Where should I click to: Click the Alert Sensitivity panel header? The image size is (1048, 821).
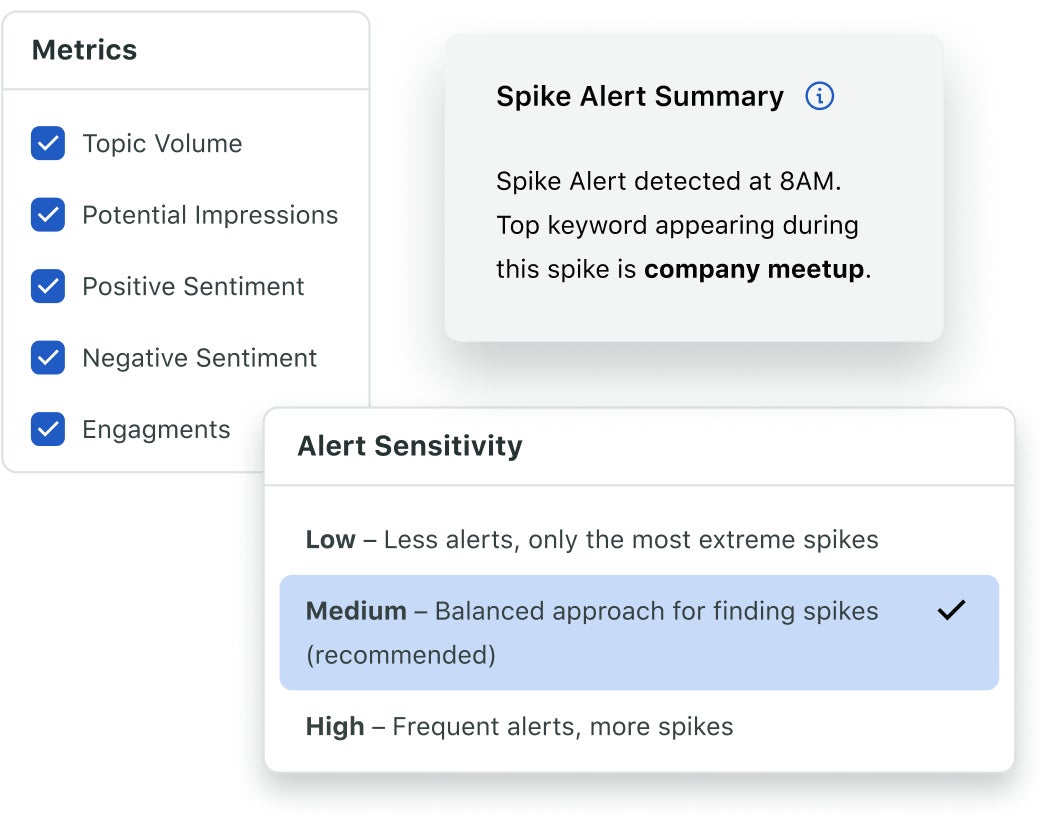[x=410, y=446]
